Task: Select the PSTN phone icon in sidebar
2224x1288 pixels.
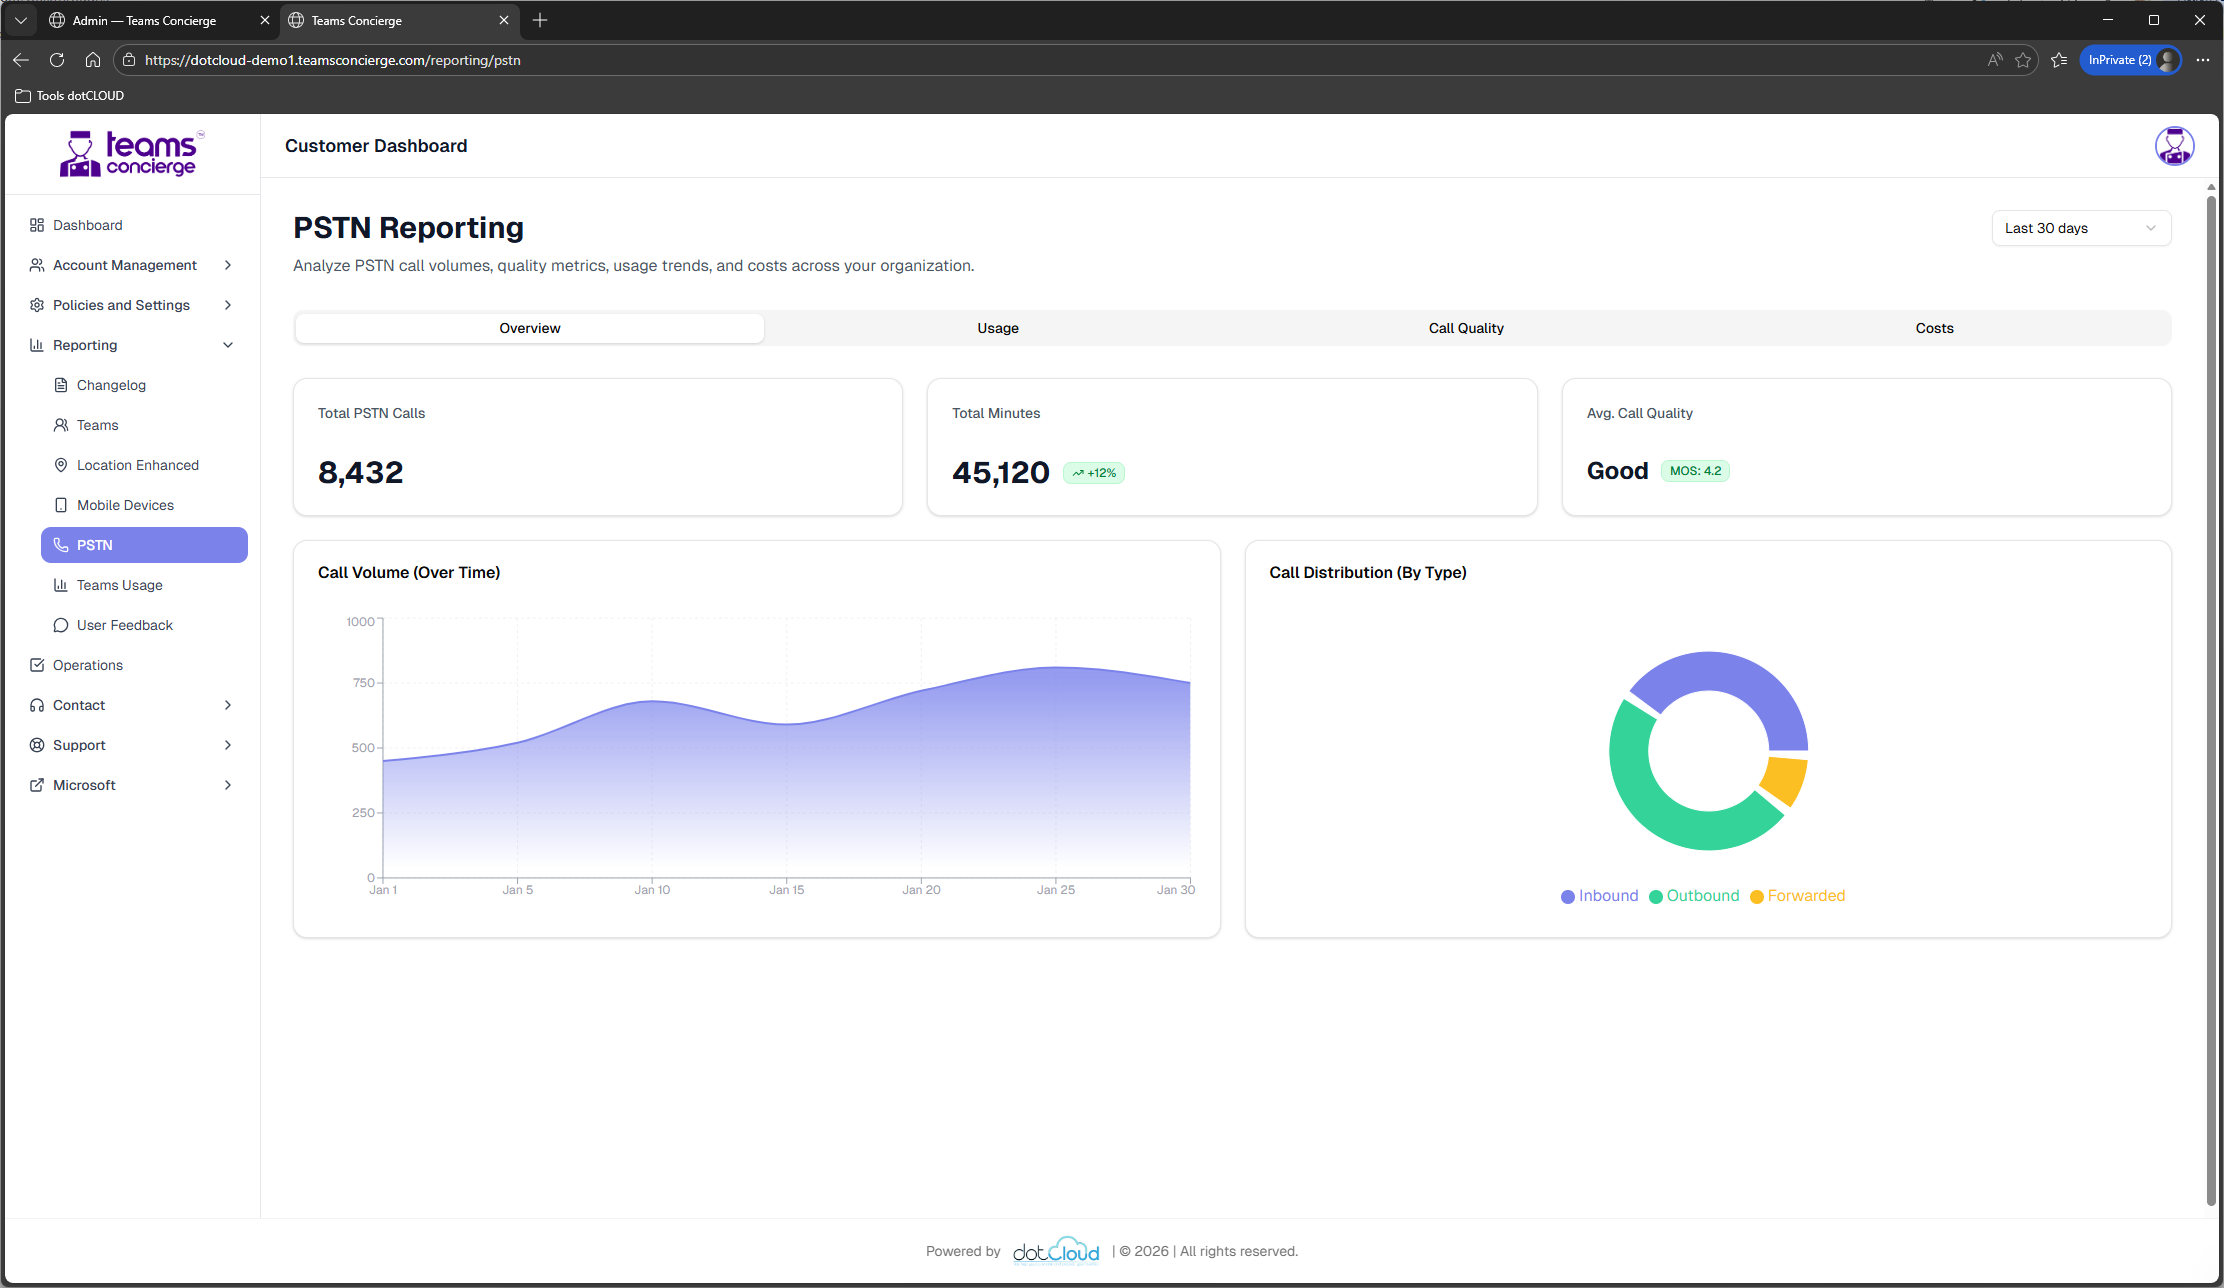Action: 61,545
